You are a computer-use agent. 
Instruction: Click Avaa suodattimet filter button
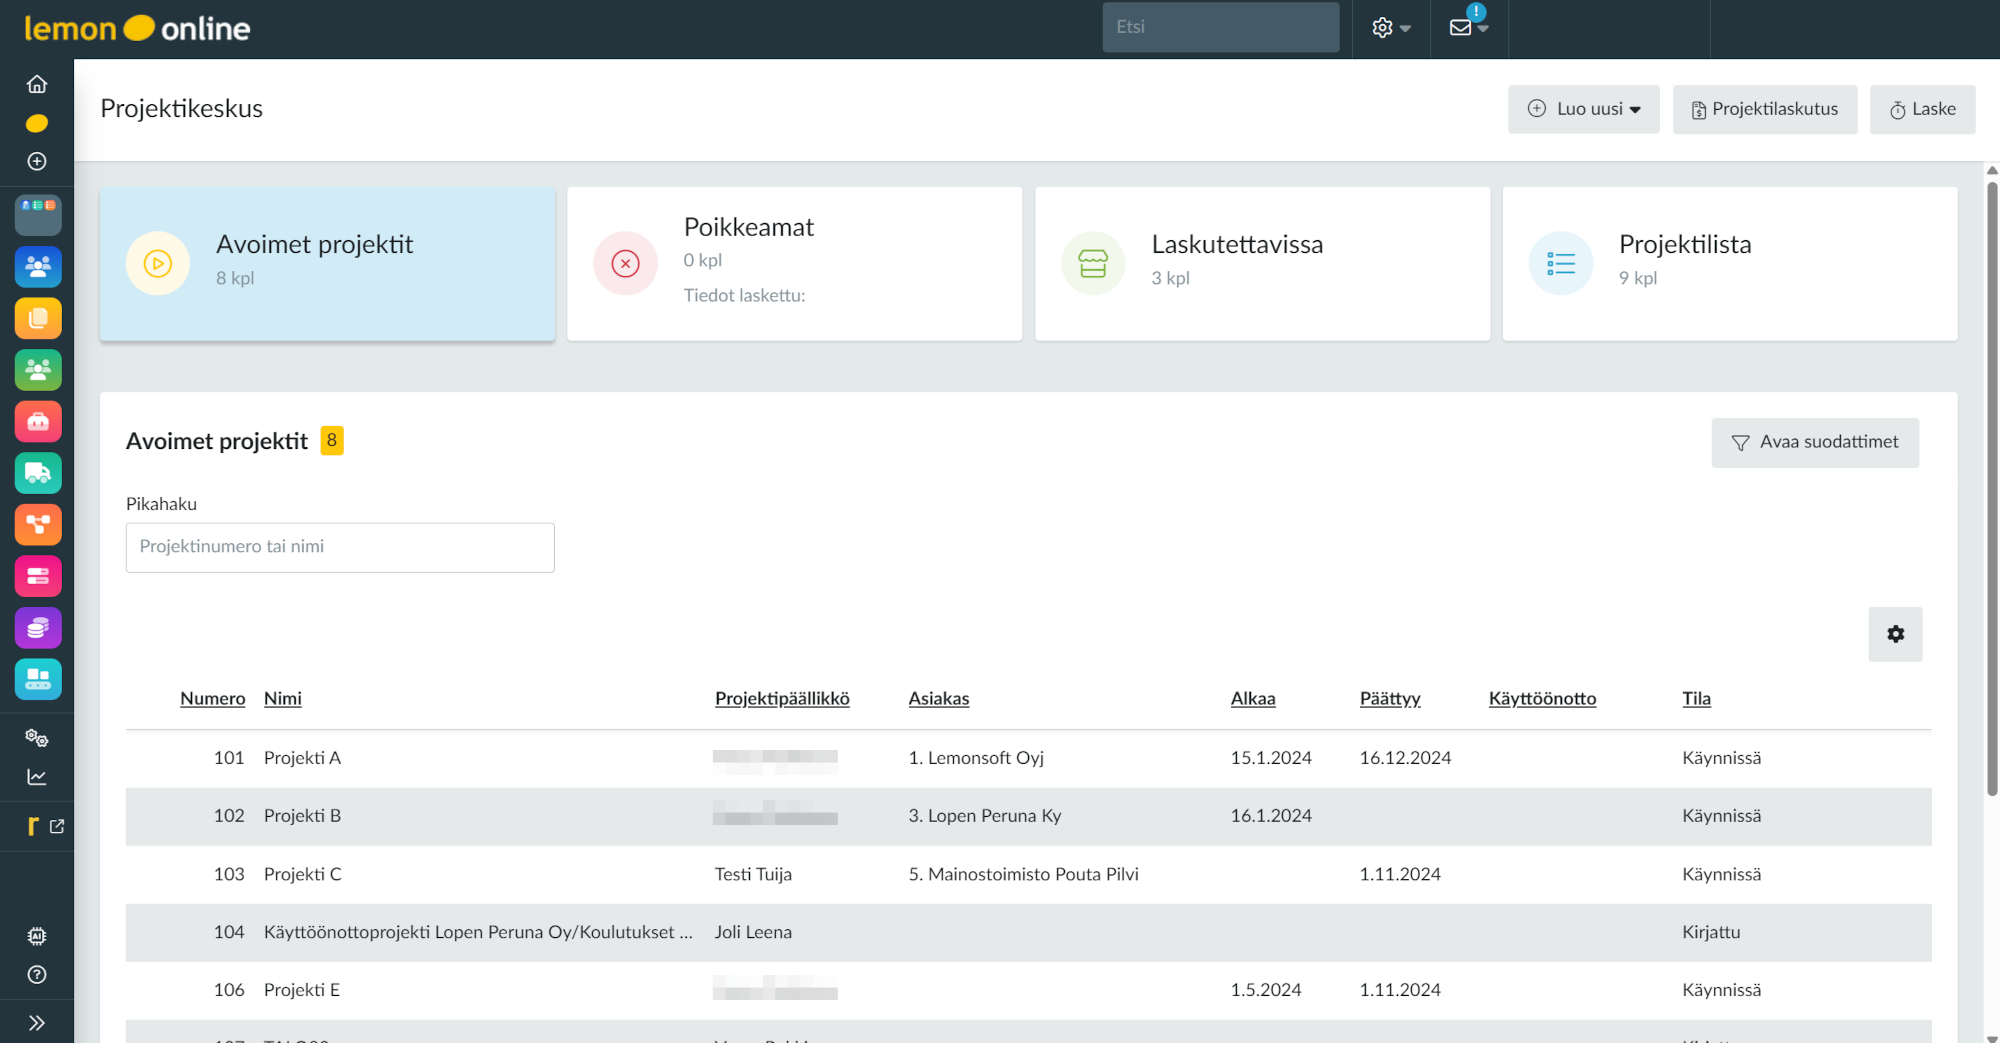1814,442
